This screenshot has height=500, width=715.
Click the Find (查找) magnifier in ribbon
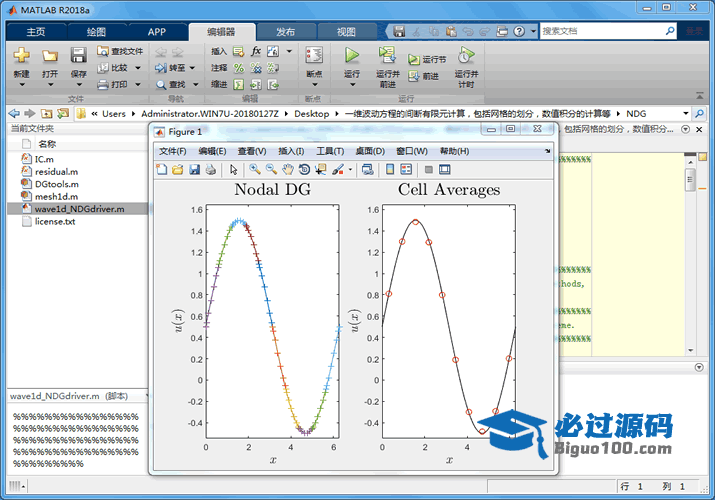click(x=161, y=85)
